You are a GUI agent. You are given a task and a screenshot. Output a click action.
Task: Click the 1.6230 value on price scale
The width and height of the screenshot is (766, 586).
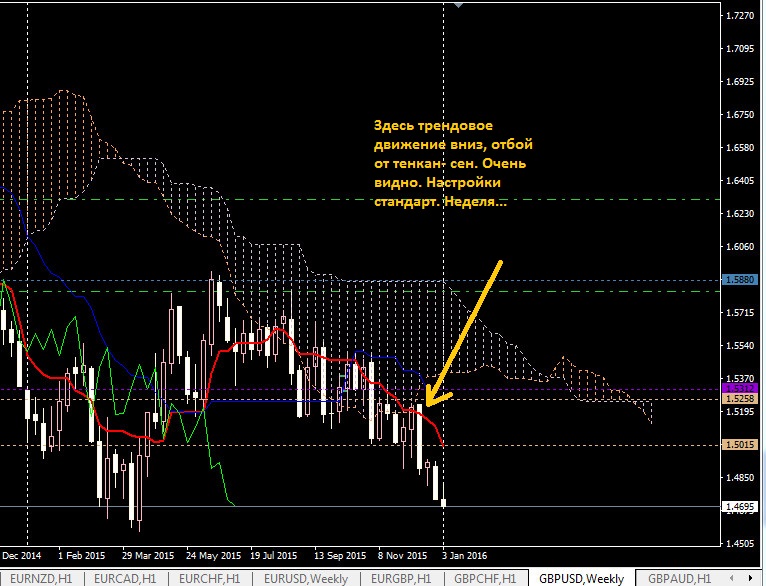(x=740, y=213)
